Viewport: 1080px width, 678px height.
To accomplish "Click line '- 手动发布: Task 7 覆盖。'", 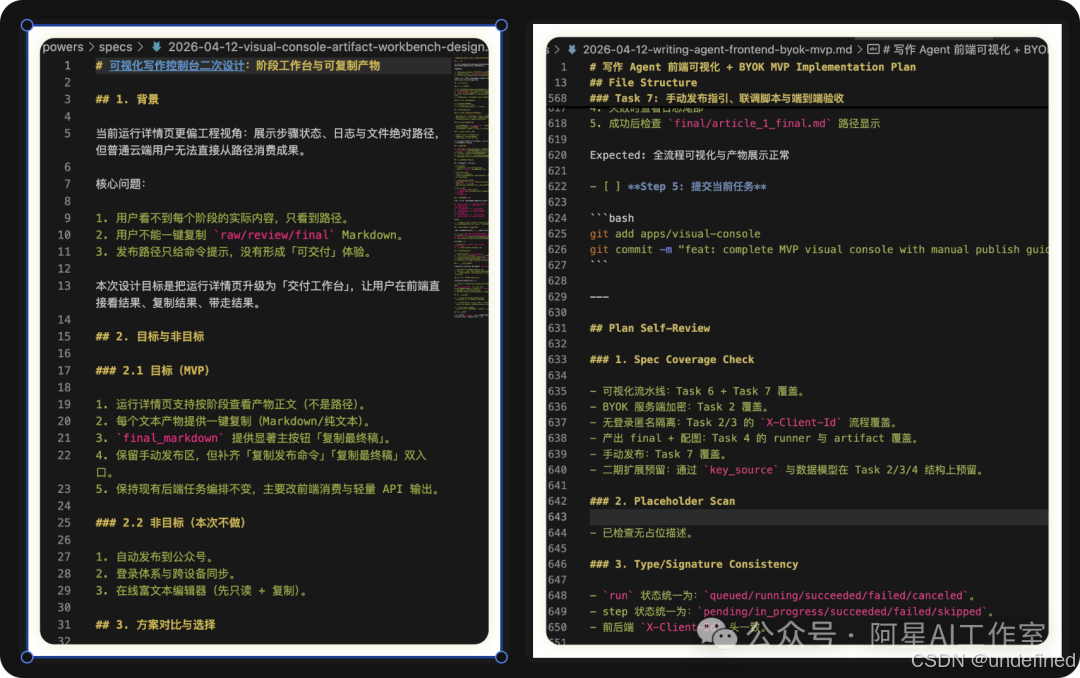I will pos(657,454).
